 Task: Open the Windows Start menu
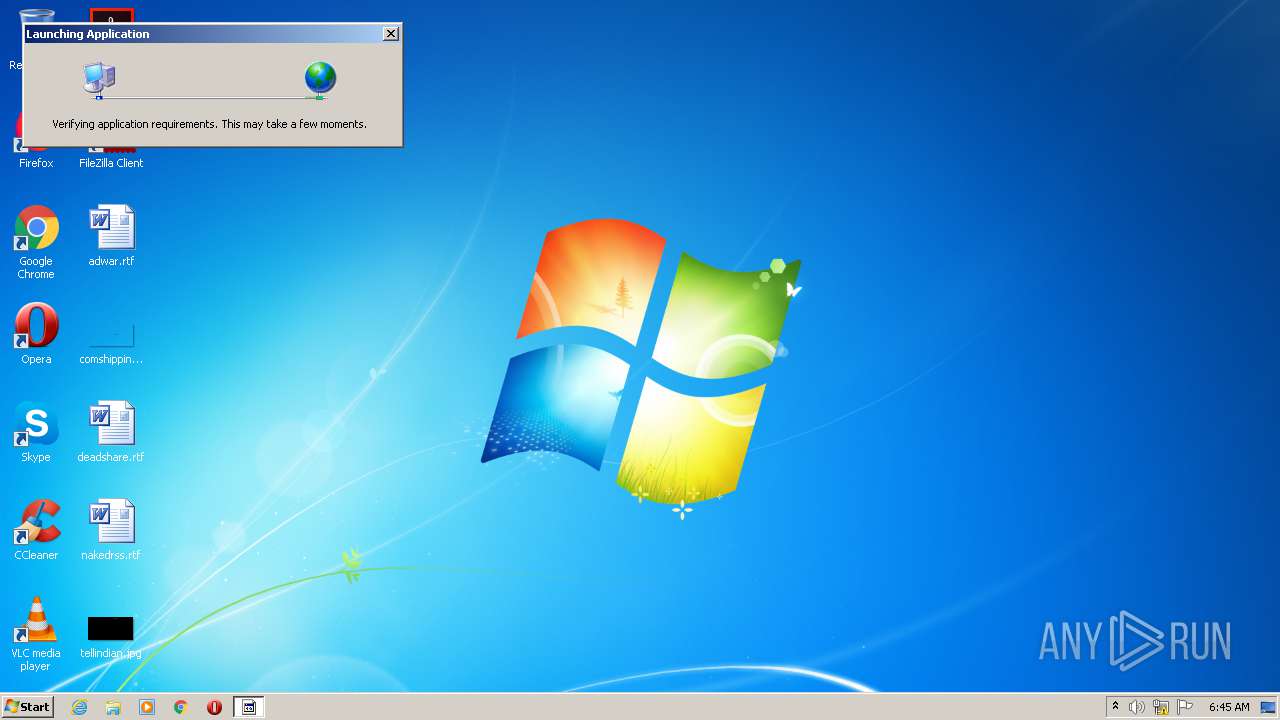click(27, 706)
